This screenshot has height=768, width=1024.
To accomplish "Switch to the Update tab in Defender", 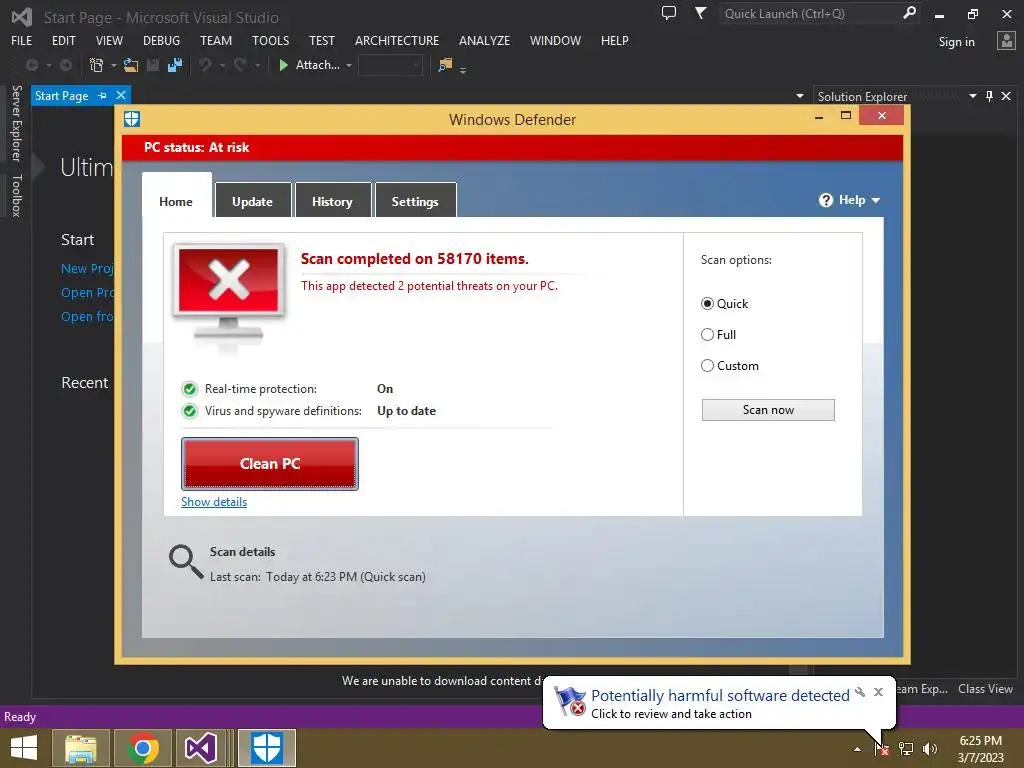I will pos(253,200).
